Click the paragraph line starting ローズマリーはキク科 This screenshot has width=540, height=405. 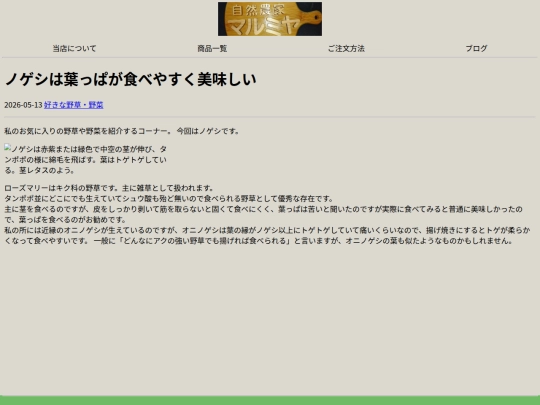pyautogui.click(x=109, y=188)
